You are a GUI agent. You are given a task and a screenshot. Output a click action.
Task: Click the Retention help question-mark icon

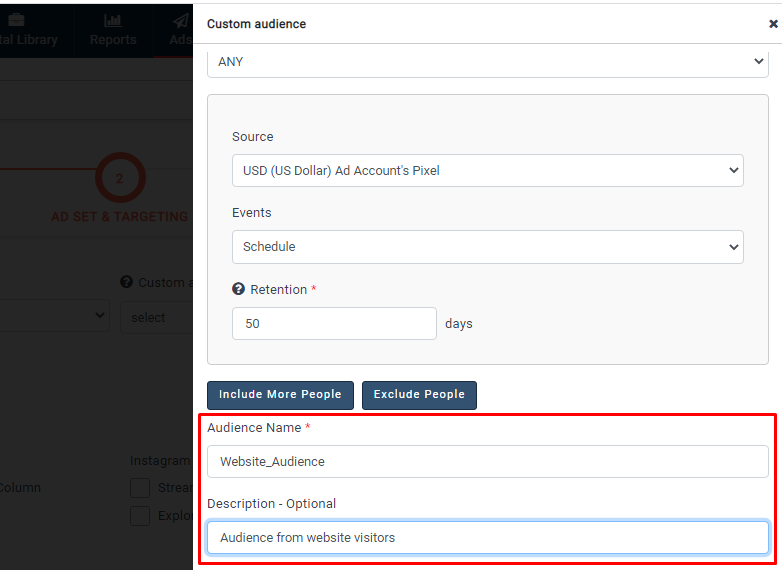point(238,289)
